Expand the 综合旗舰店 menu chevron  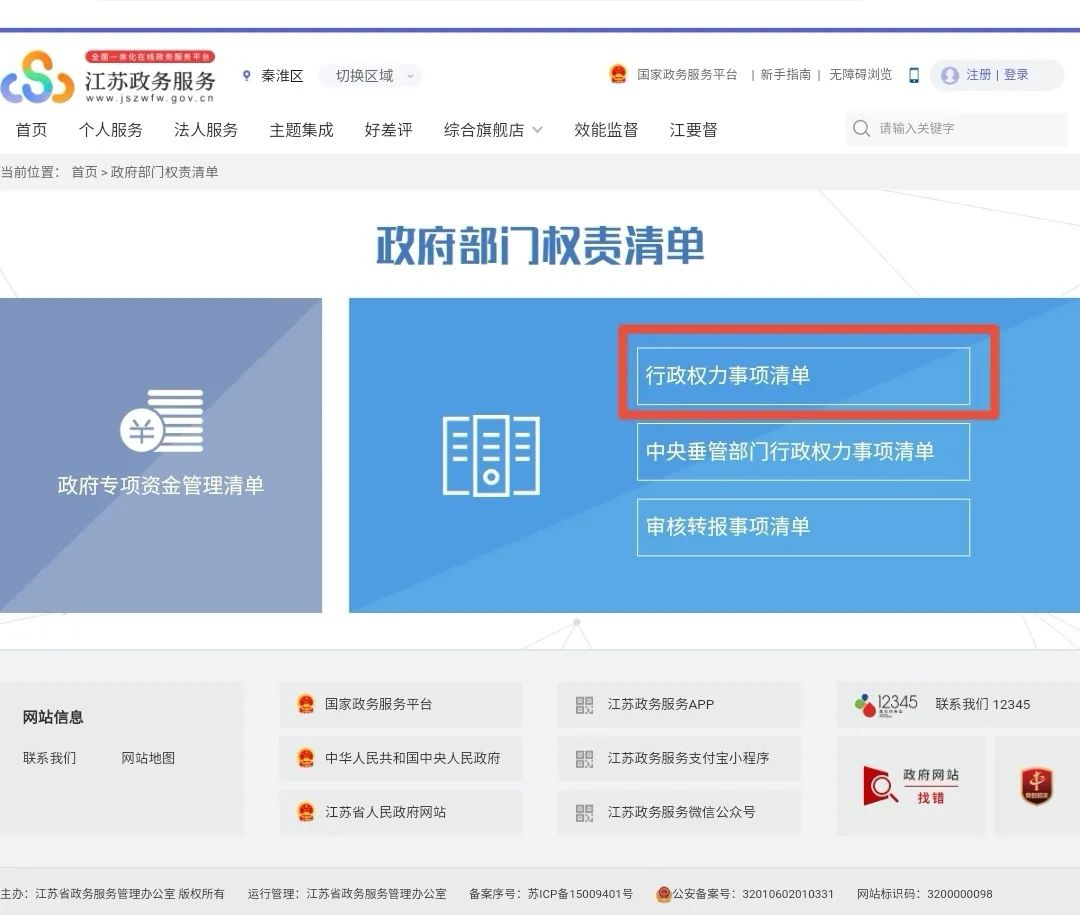[x=538, y=130]
